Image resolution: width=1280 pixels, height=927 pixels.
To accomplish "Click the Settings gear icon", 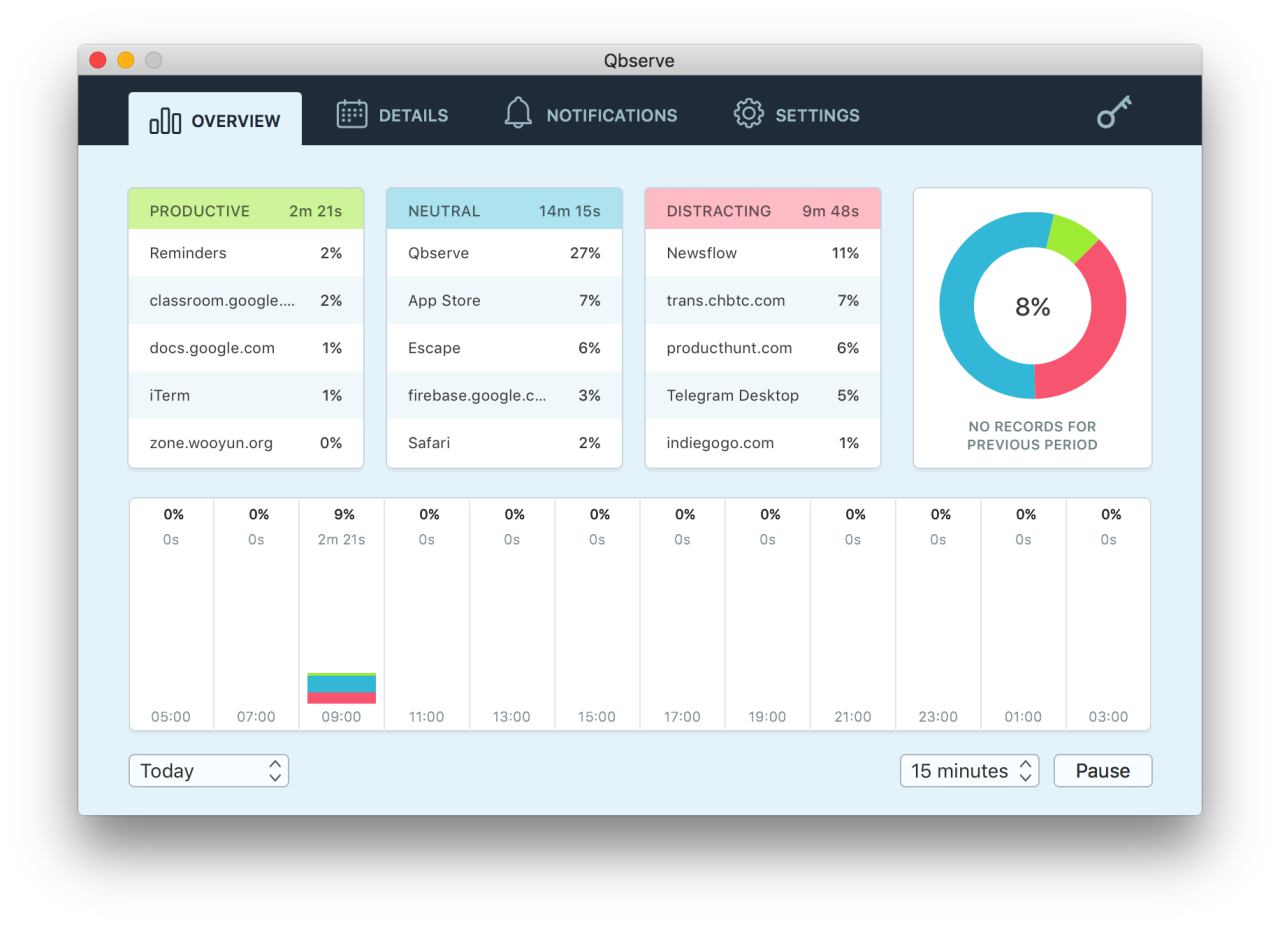I will 748,114.
